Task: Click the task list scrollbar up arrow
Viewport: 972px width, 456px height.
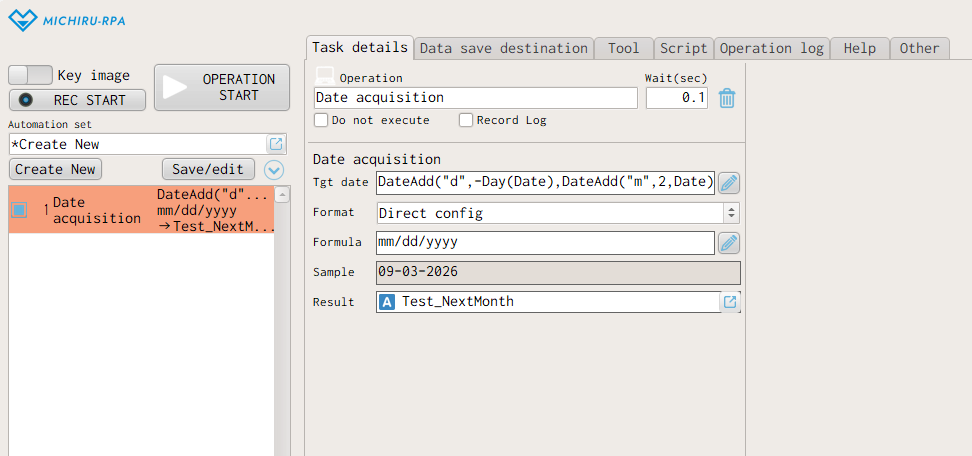Action: point(282,195)
